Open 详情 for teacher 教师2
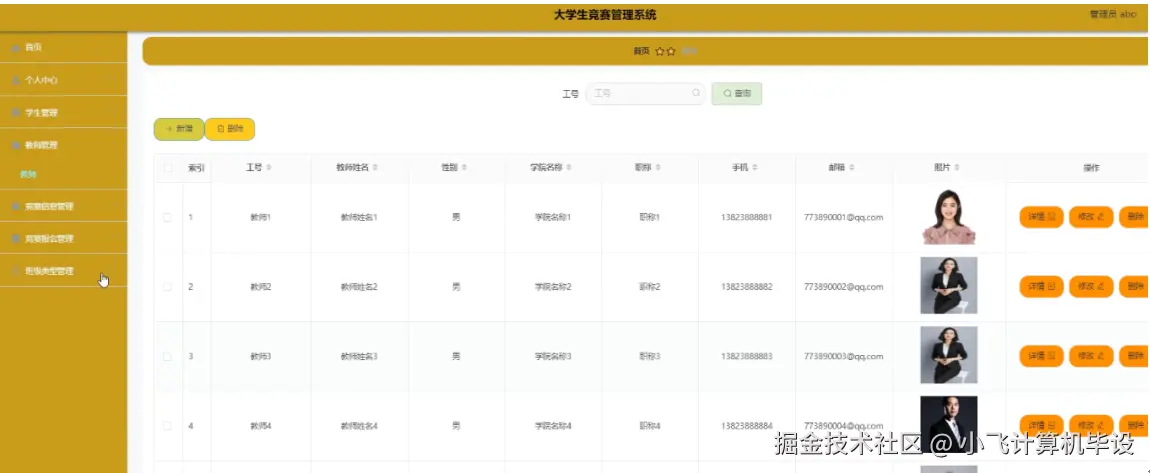The width and height of the screenshot is (1150, 473). click(x=1041, y=287)
